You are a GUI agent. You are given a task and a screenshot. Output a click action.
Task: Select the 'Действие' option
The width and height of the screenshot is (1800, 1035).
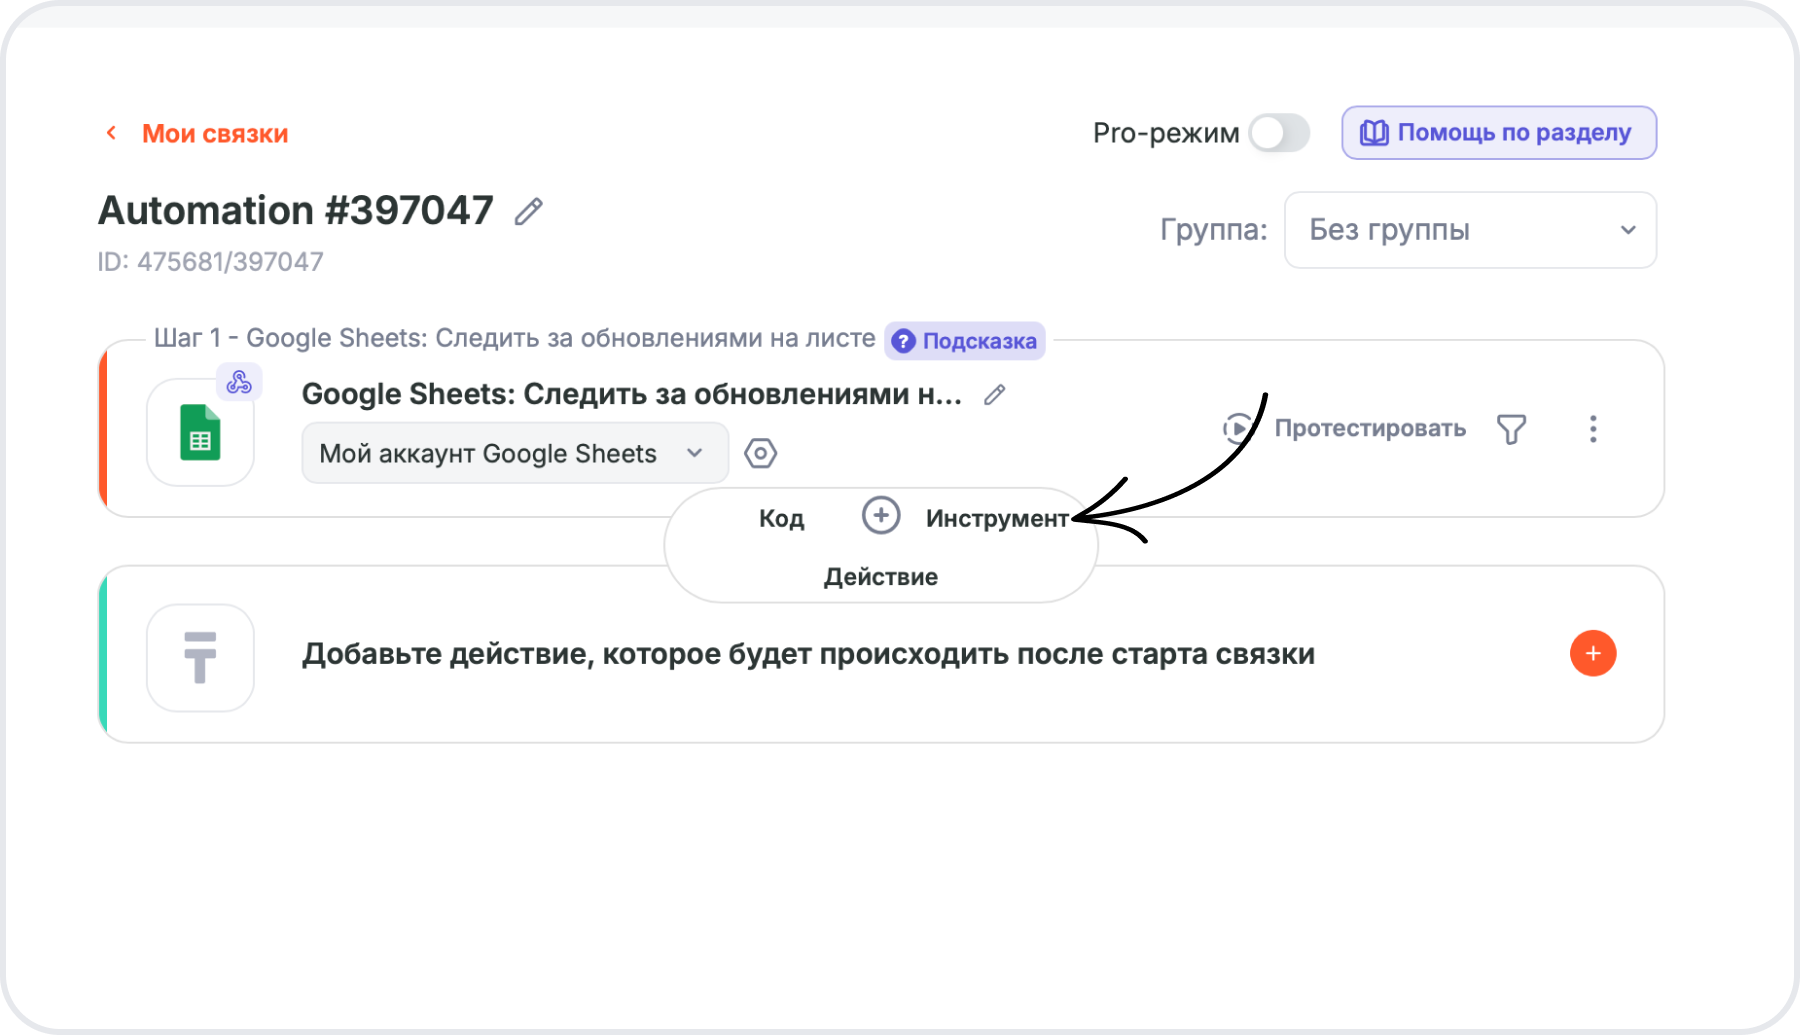click(x=880, y=577)
